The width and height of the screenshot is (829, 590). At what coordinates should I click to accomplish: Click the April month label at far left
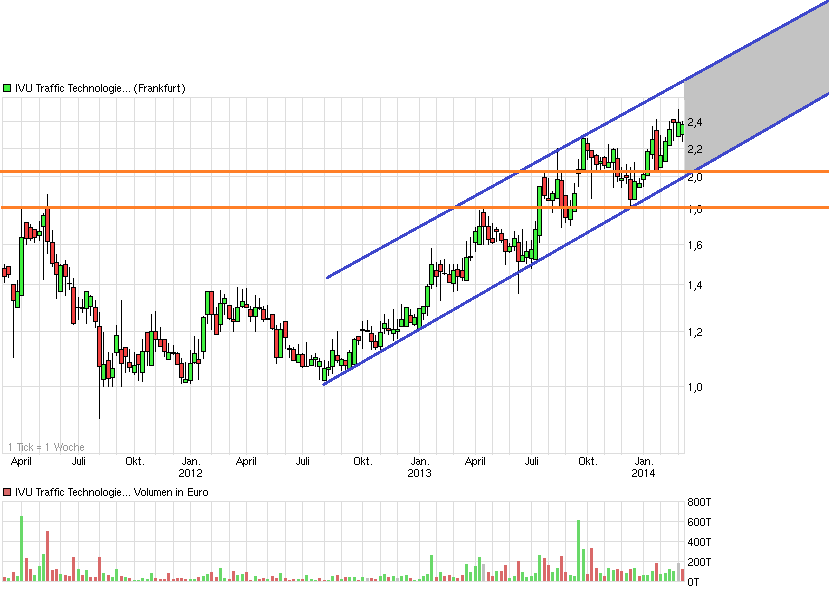pos(21,461)
